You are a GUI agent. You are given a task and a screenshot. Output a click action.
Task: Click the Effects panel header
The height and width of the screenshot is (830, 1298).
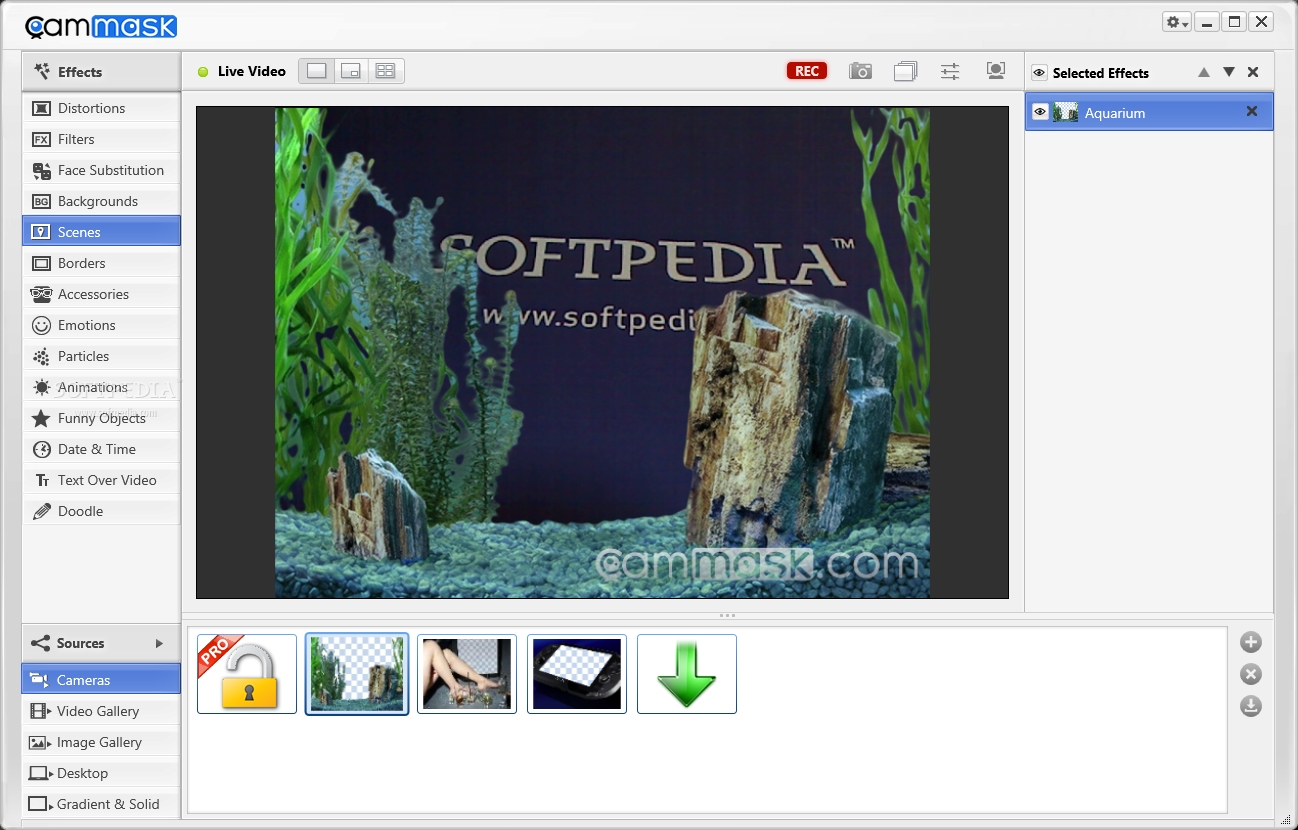pos(101,72)
